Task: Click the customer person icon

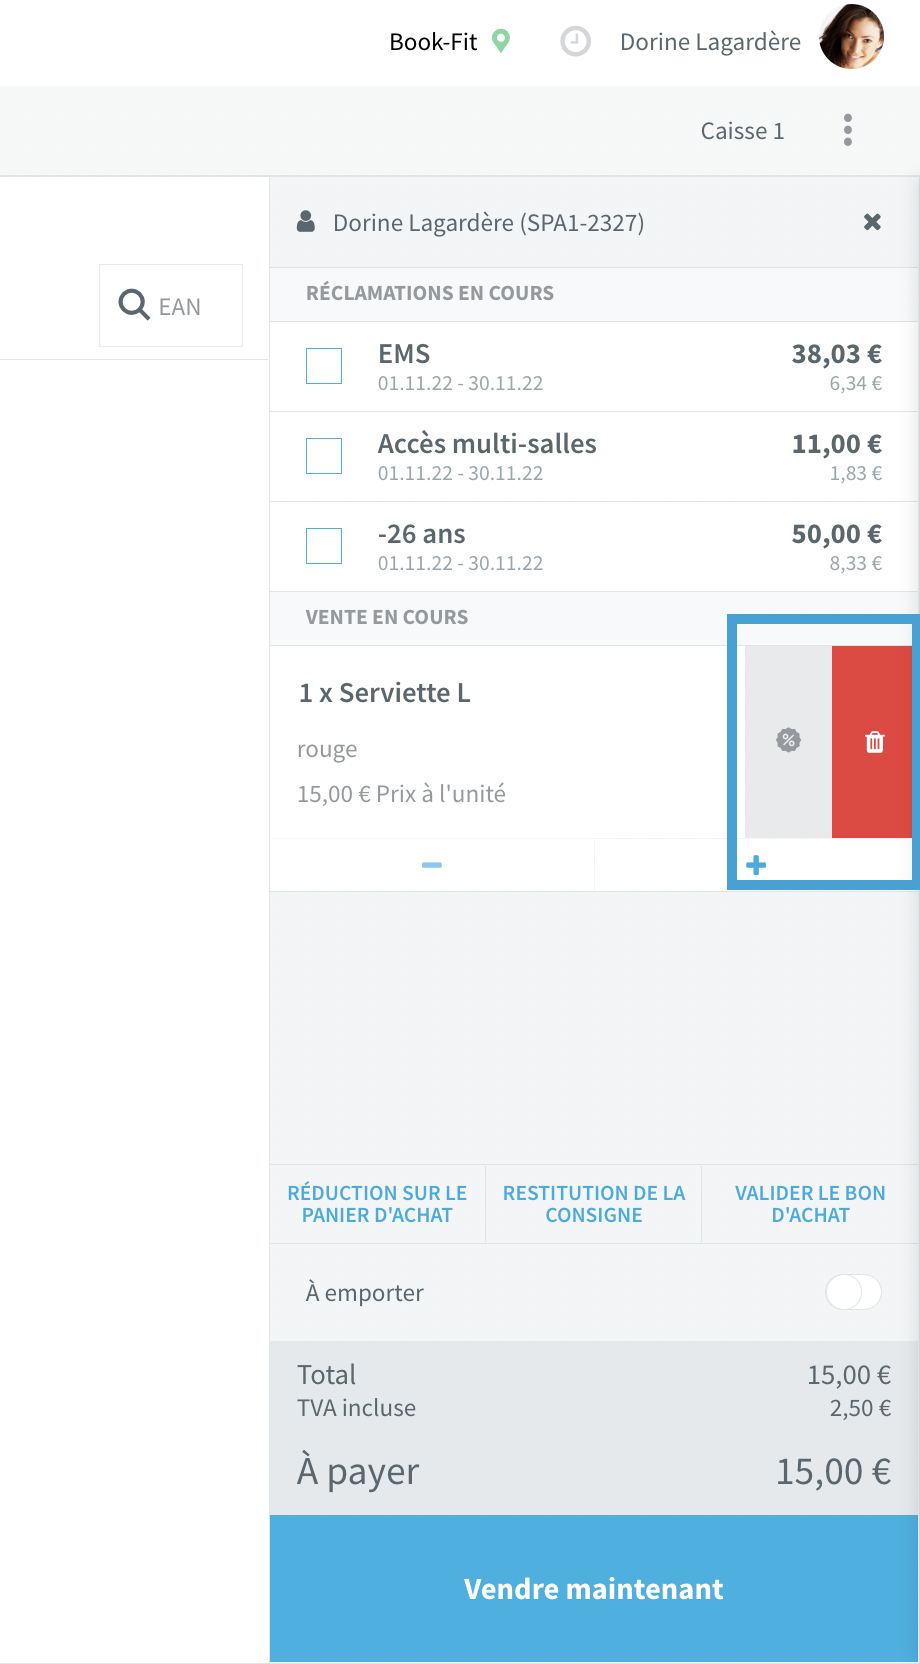Action: 306,222
